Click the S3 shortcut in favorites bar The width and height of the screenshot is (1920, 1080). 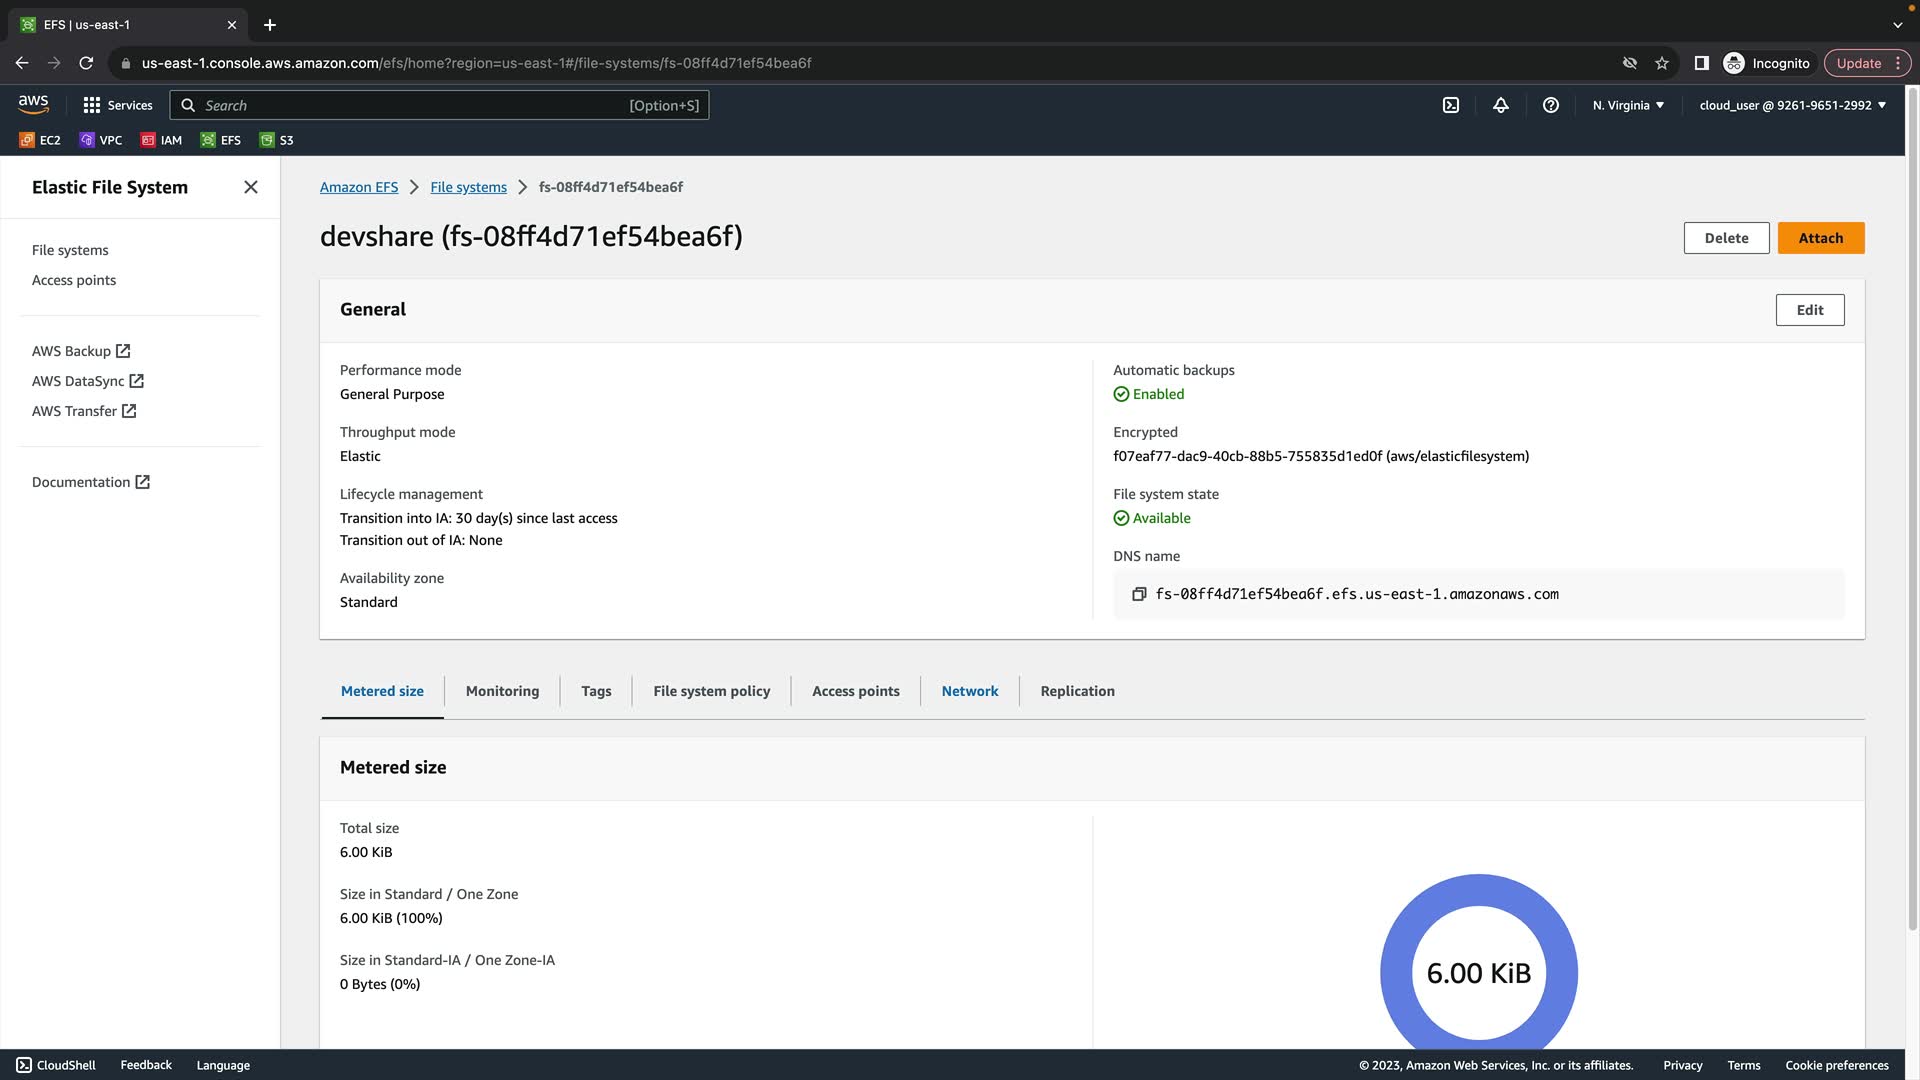pos(276,140)
